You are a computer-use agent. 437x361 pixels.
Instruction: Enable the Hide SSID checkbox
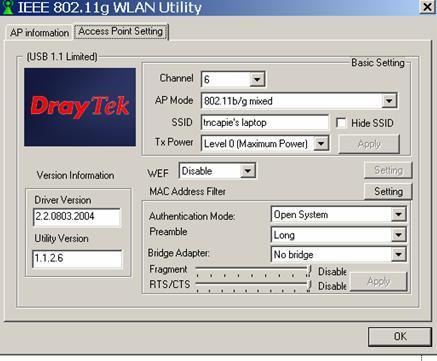[341, 123]
